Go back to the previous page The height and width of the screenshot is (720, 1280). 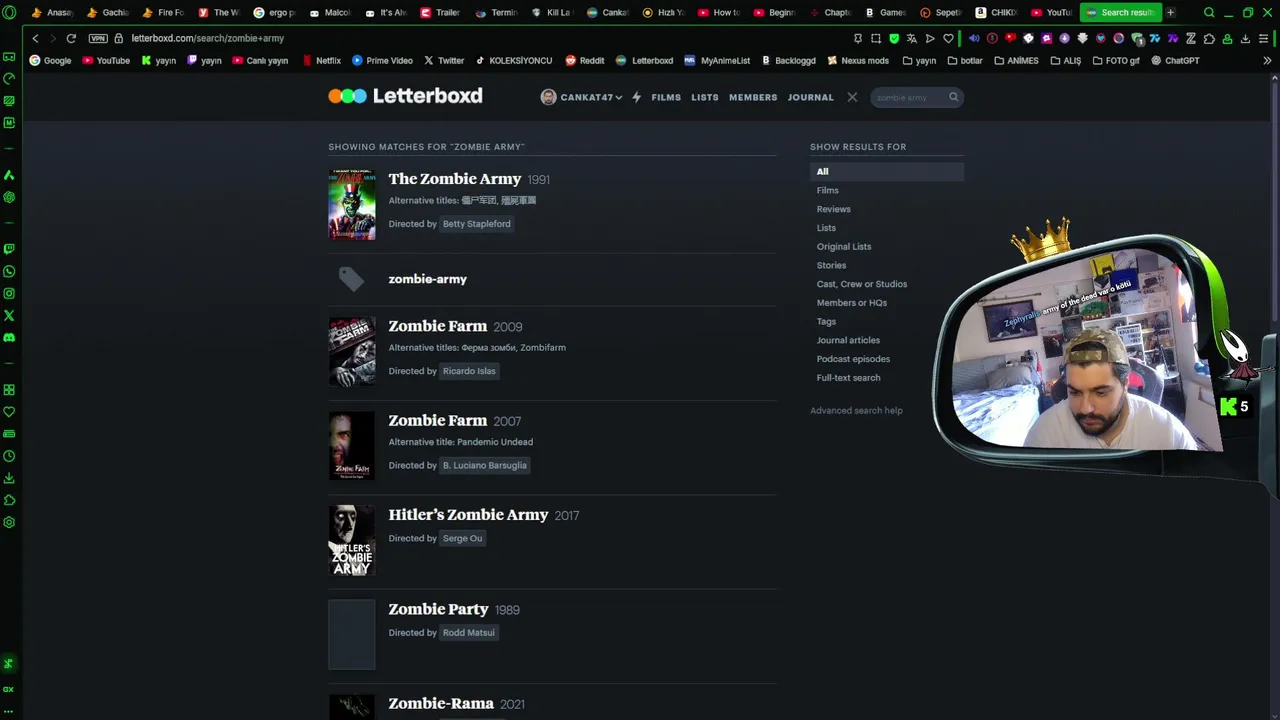click(x=35, y=38)
